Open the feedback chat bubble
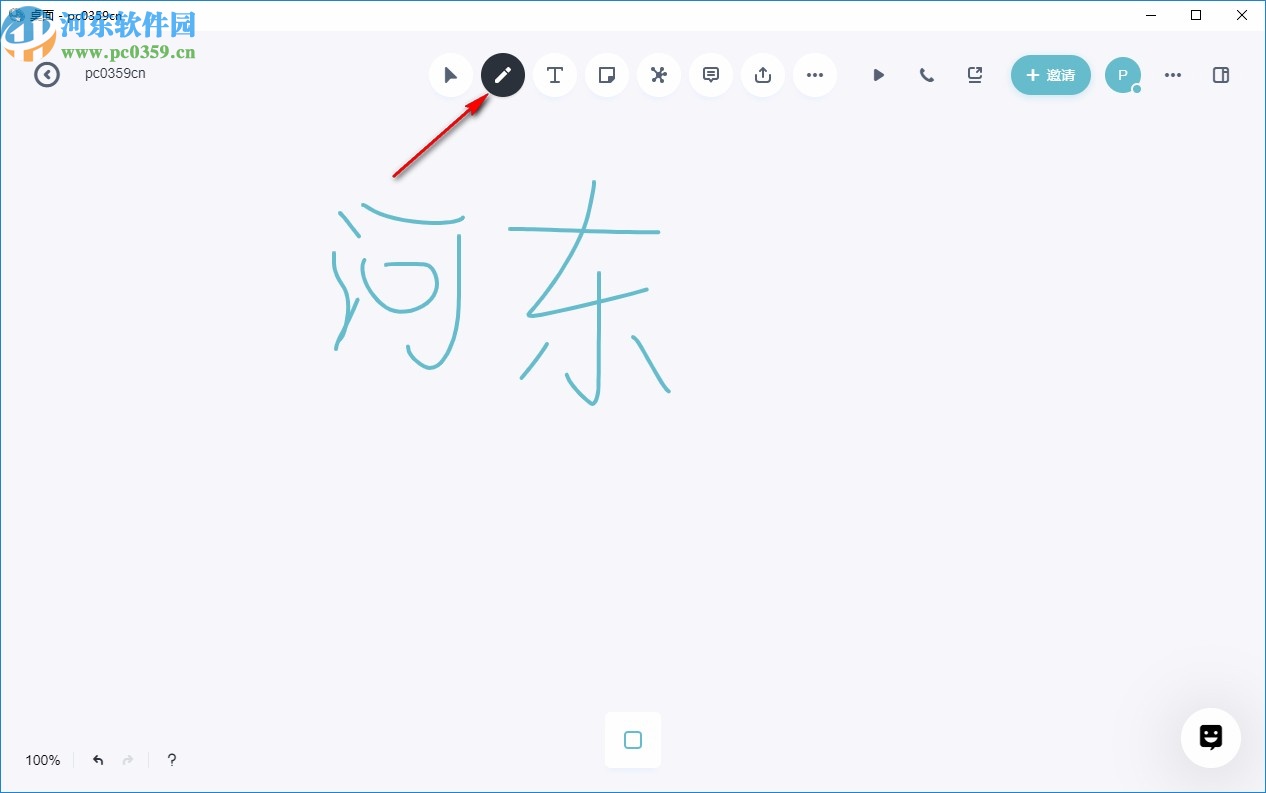This screenshot has height=793, width=1266. tap(1211, 738)
